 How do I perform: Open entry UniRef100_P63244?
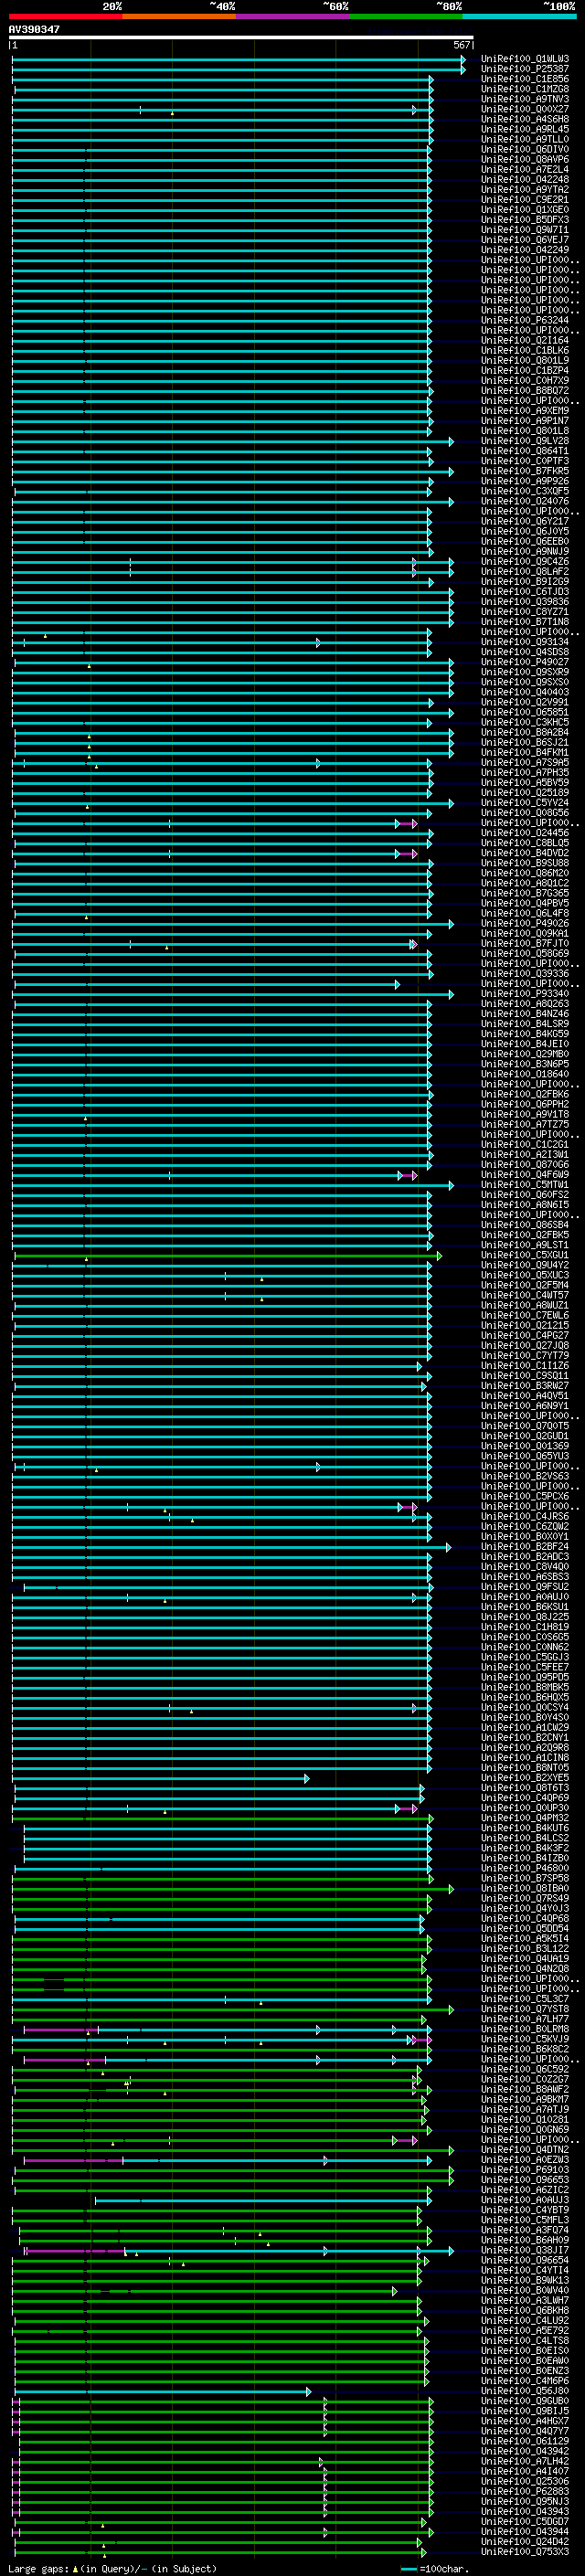[524, 320]
